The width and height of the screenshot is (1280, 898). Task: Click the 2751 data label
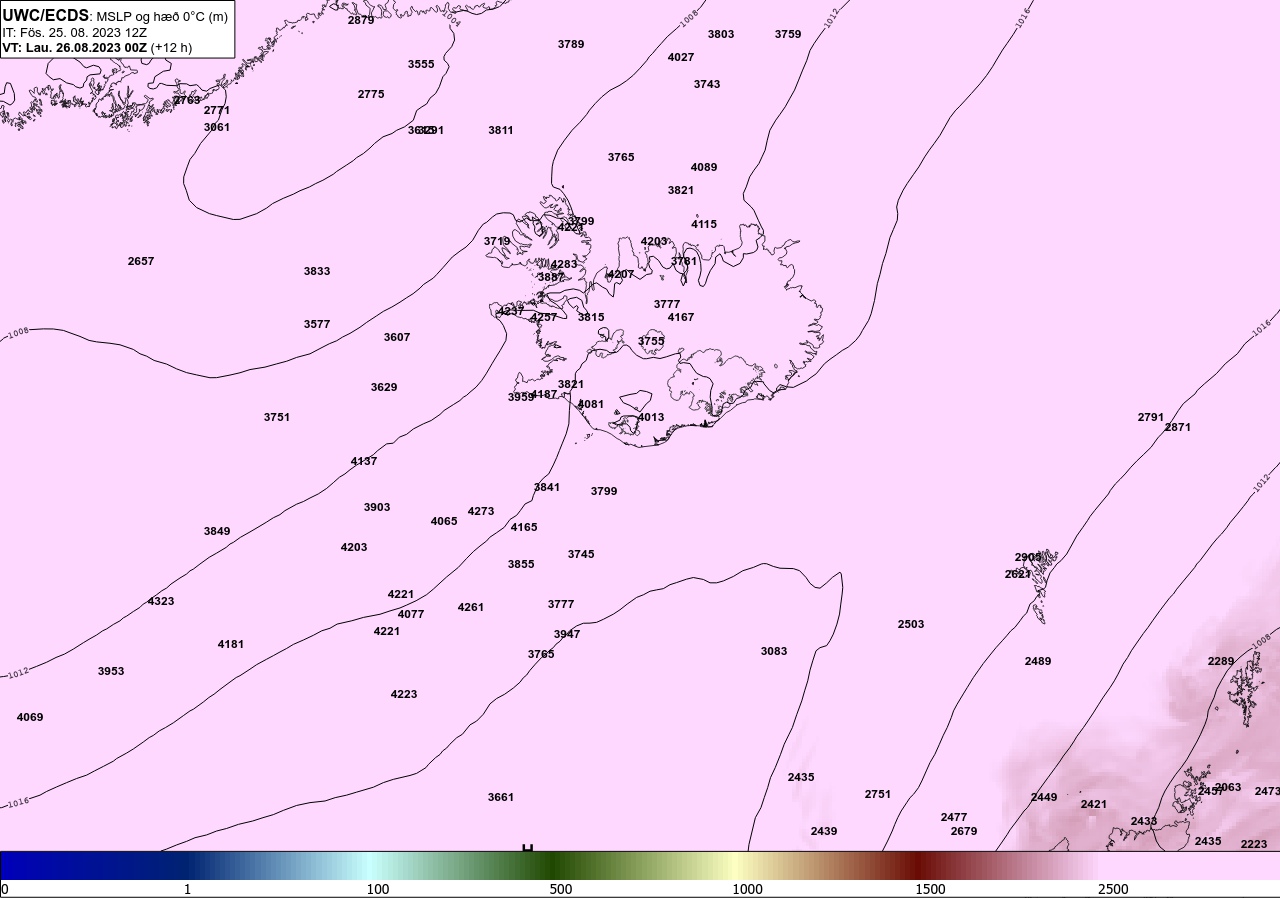point(878,794)
